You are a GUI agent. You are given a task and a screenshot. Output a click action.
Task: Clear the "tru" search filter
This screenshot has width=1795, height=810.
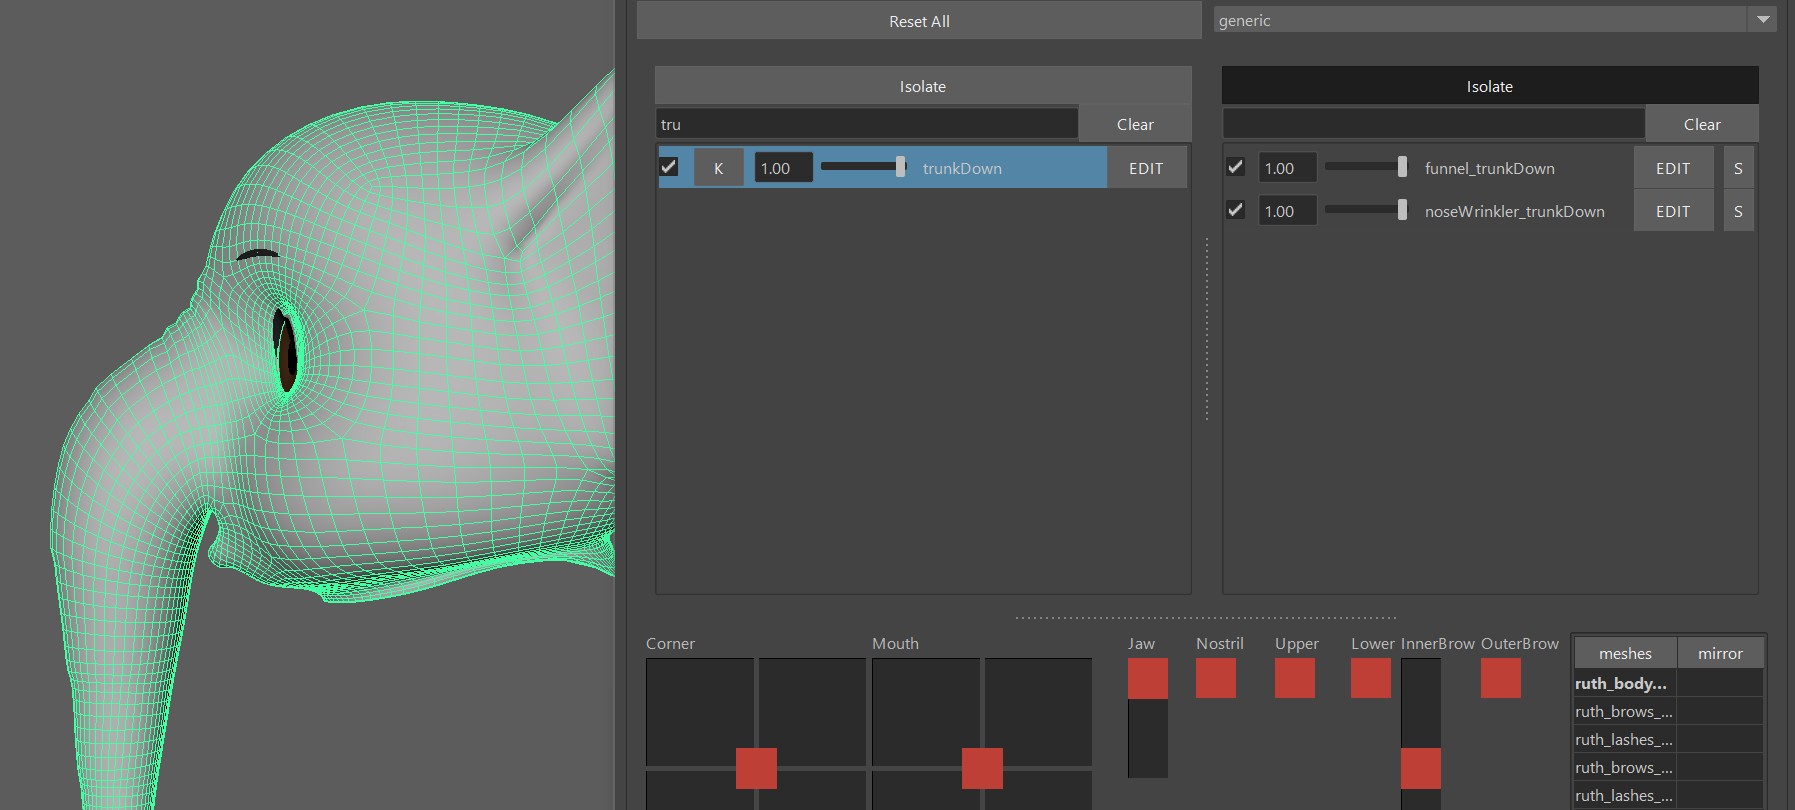pyautogui.click(x=1135, y=124)
